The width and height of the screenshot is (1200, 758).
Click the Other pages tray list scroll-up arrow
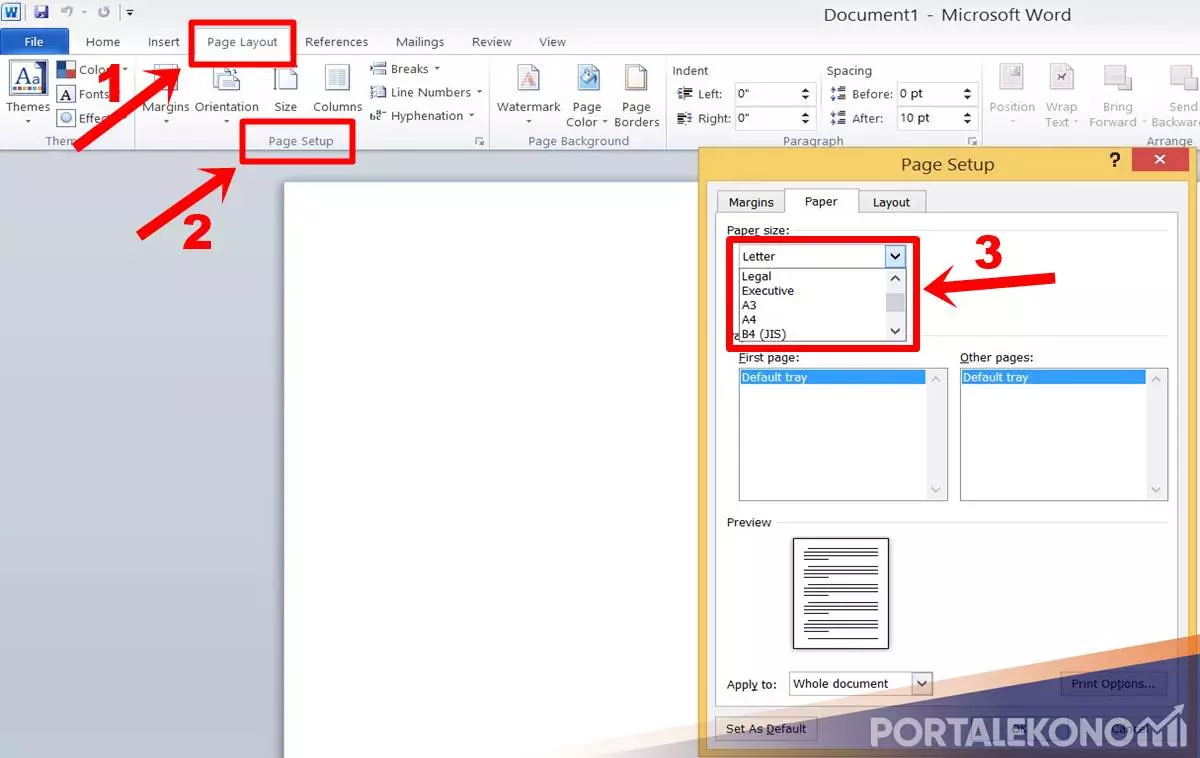1157,378
